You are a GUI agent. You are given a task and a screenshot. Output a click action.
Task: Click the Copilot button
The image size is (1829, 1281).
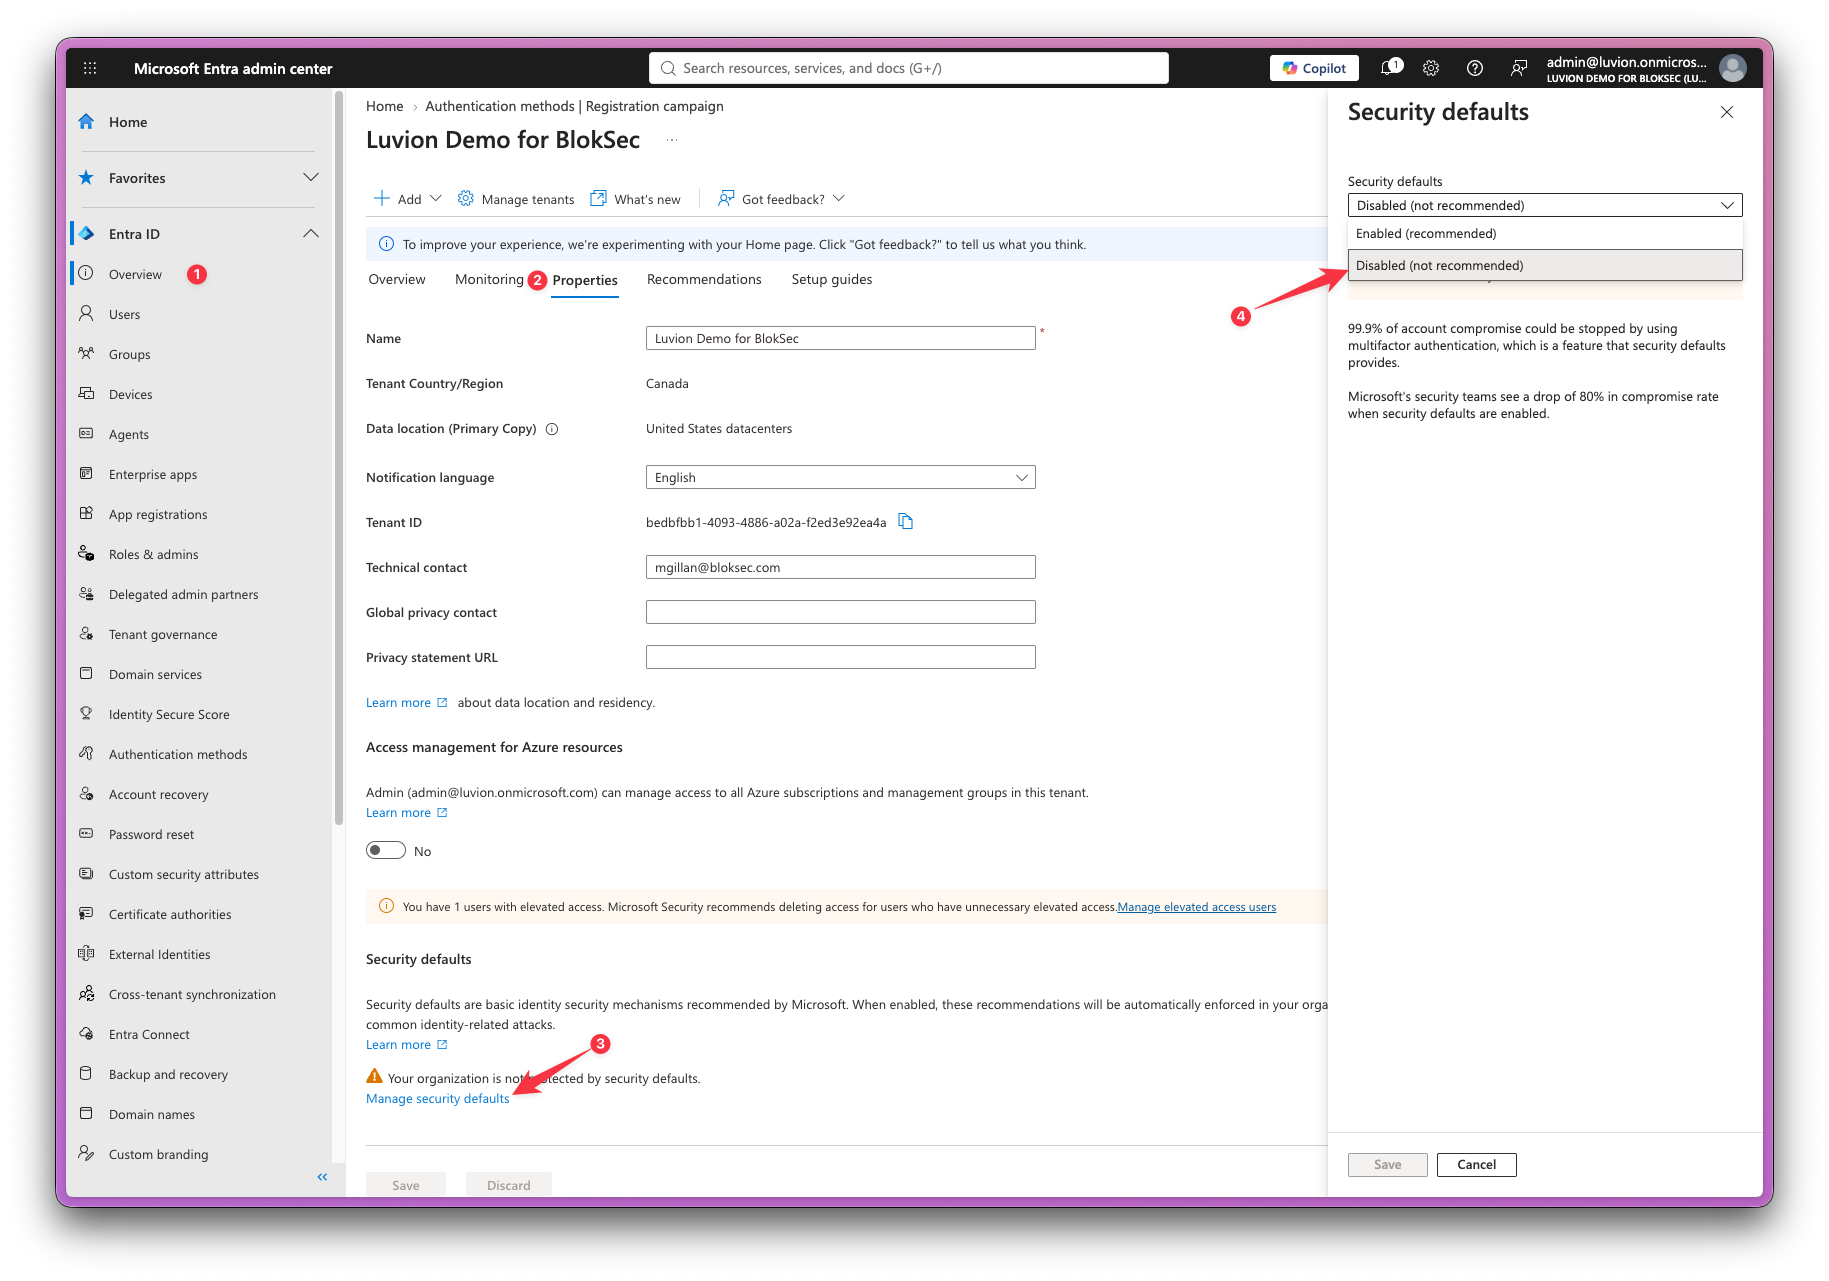[1314, 68]
